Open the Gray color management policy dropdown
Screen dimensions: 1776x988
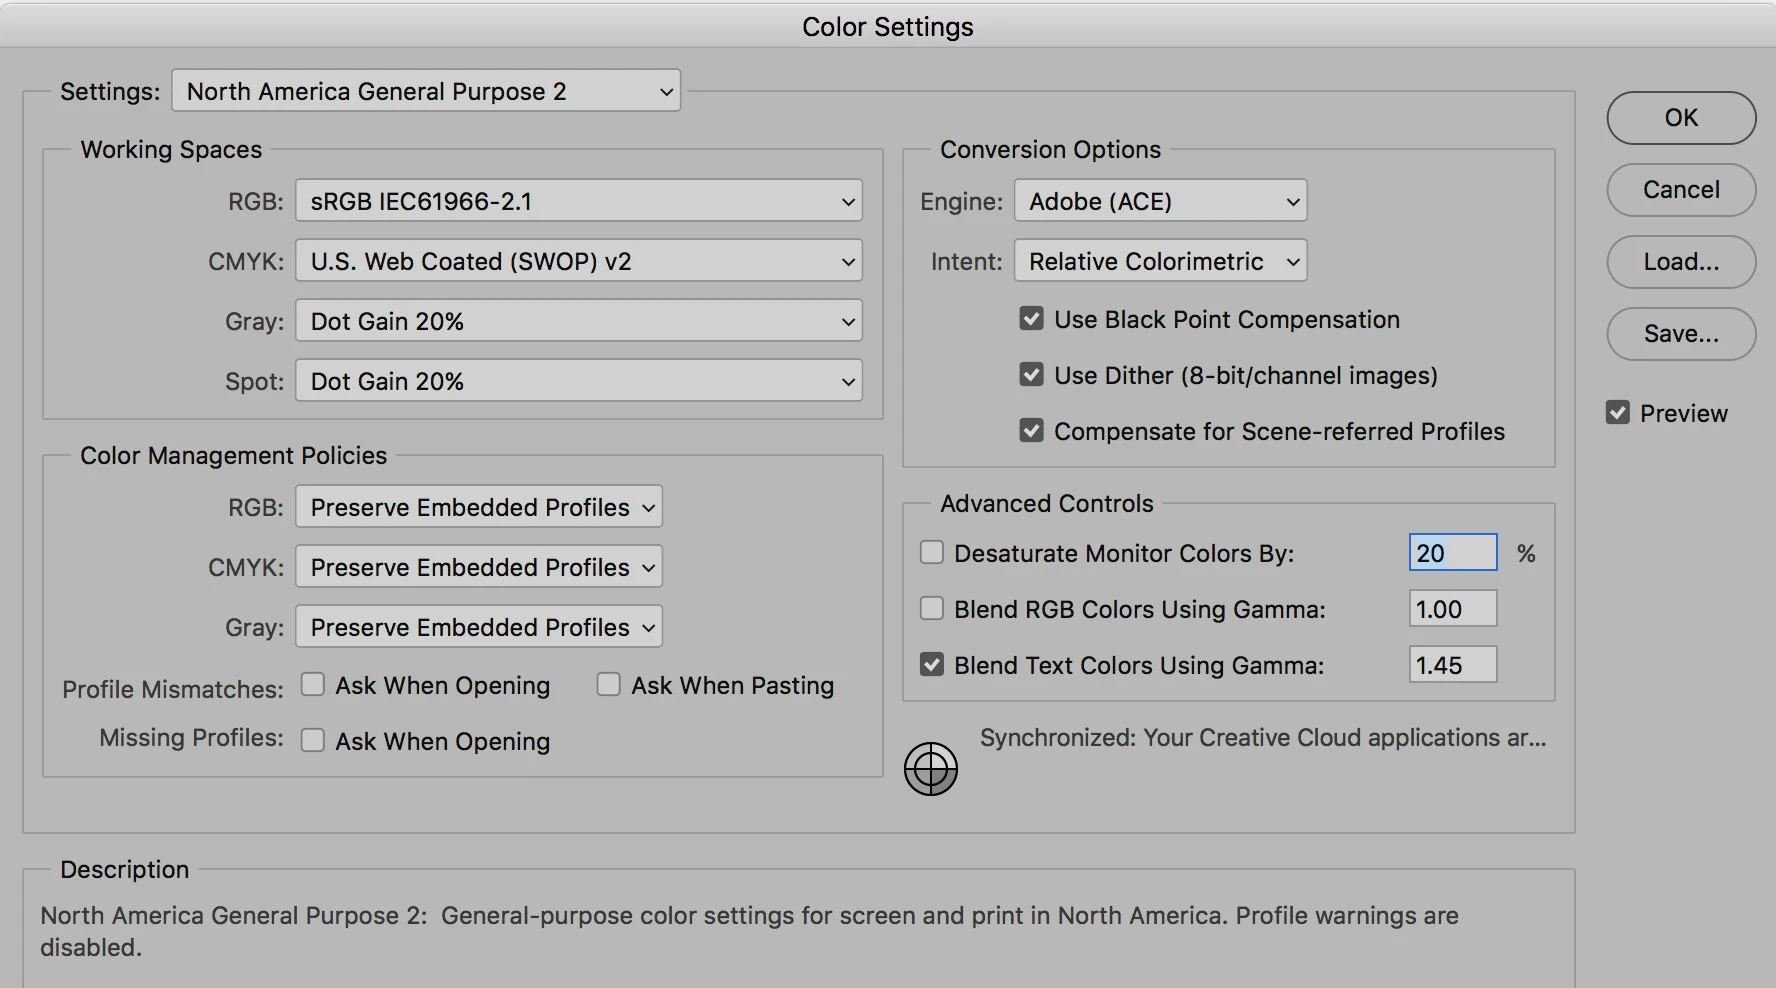click(x=478, y=627)
